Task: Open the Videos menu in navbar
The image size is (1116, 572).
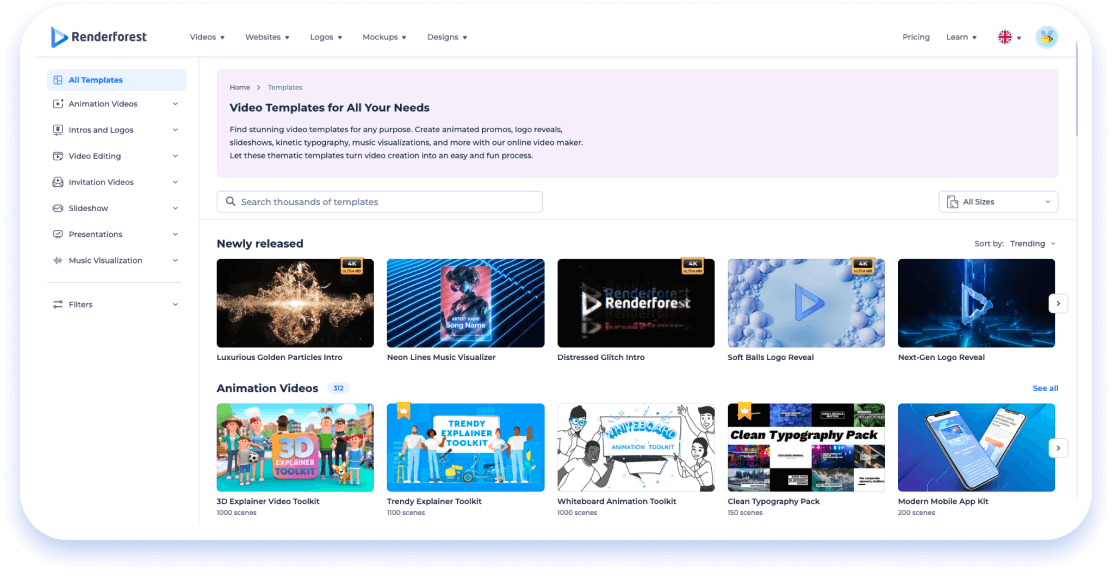Action: (x=207, y=37)
